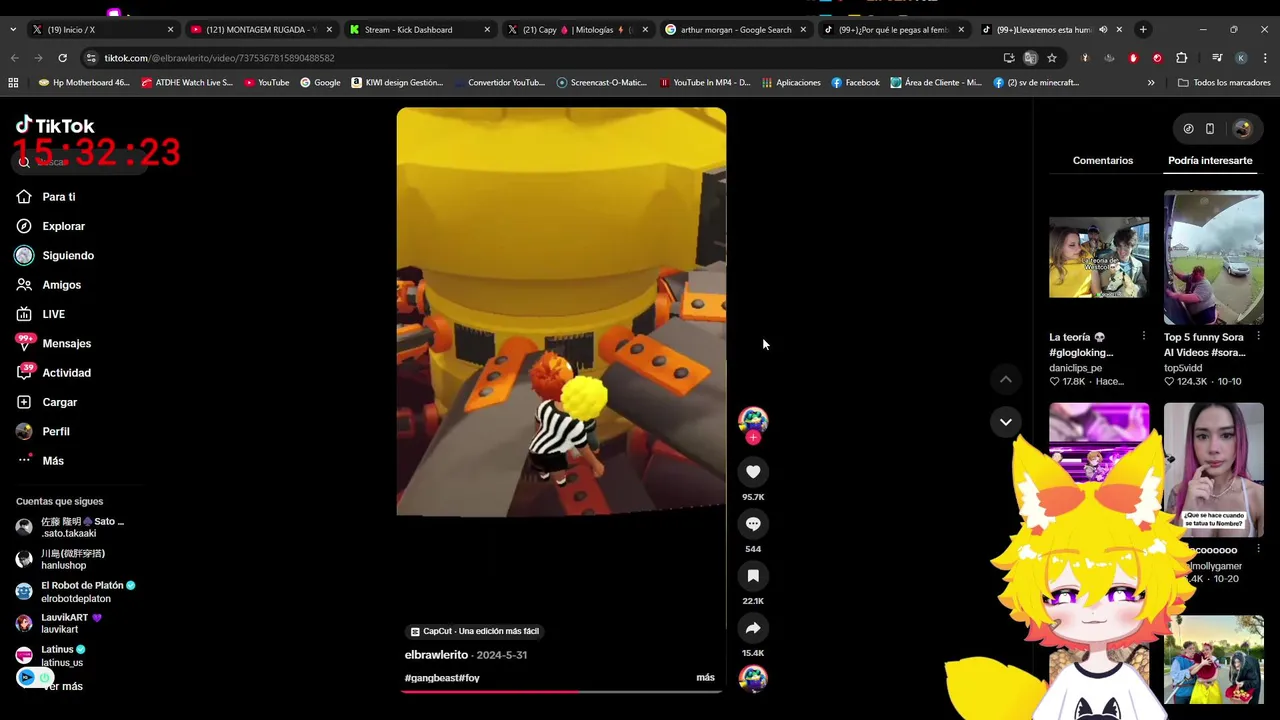
Task: Switch to the Inicio / X browser tab
Action: 102,30
